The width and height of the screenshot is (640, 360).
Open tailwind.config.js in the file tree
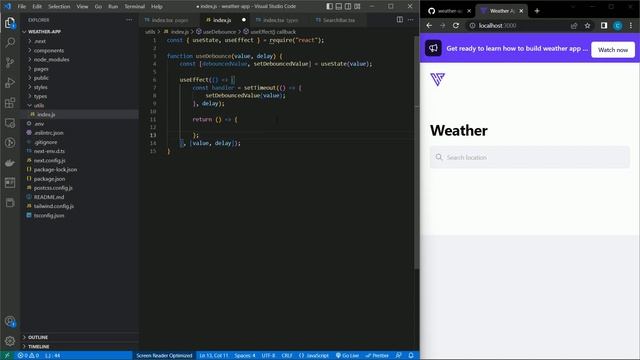pyautogui.click(x=53, y=206)
